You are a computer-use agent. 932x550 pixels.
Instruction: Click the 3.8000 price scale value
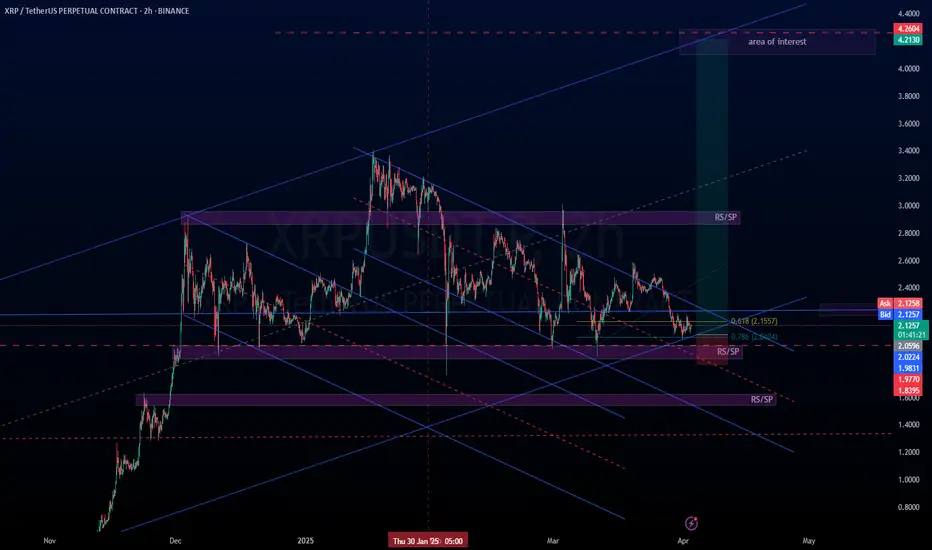(x=909, y=96)
